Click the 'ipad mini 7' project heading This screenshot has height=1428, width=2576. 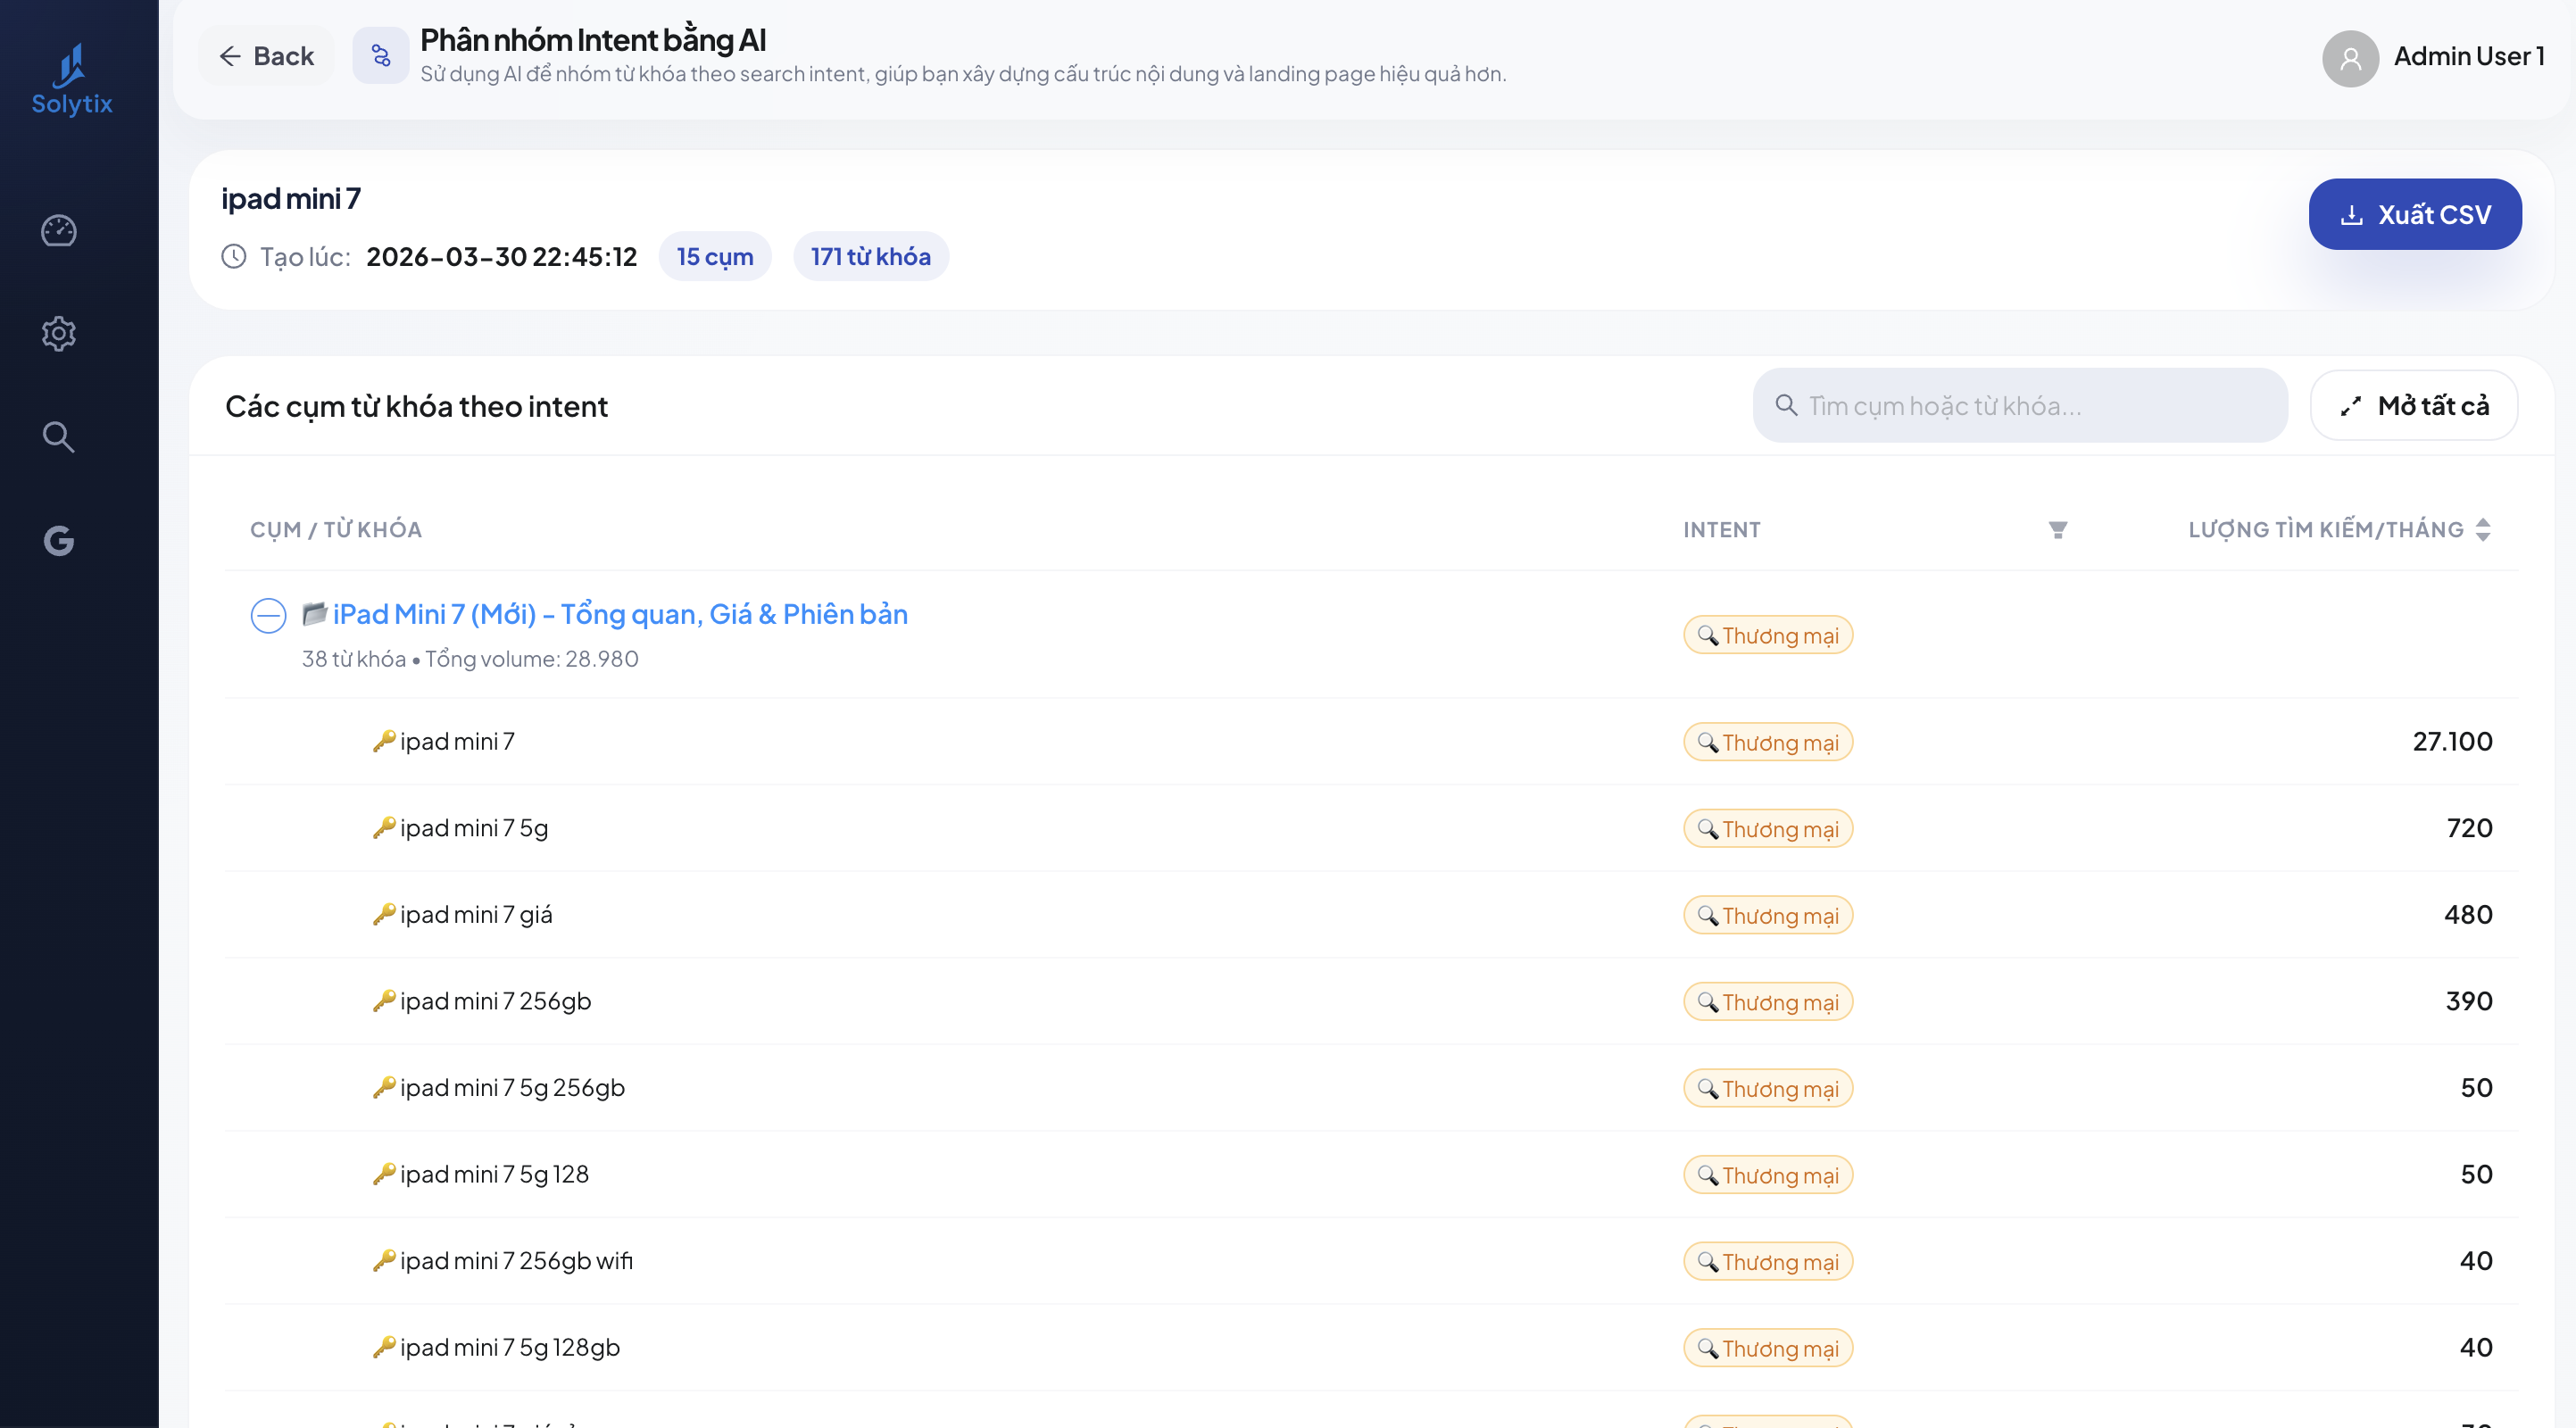pyautogui.click(x=291, y=199)
